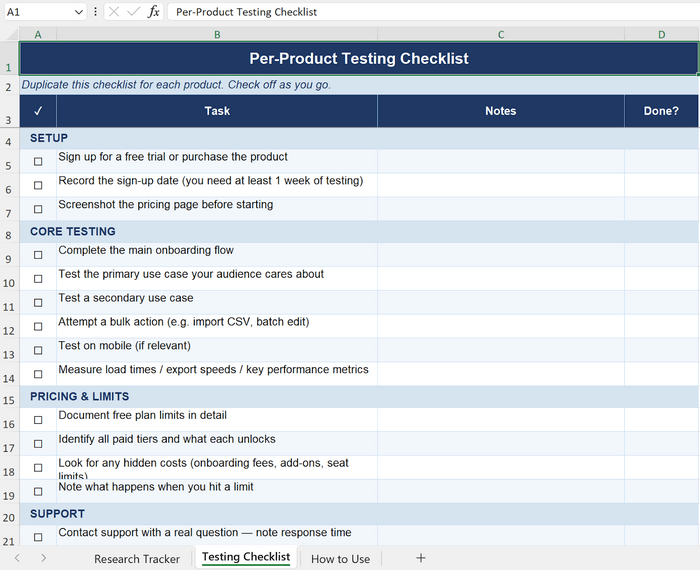Screen dimensions: 700x570
Task: Switch to the Research Tracker sheet tab
Action: click(137, 559)
